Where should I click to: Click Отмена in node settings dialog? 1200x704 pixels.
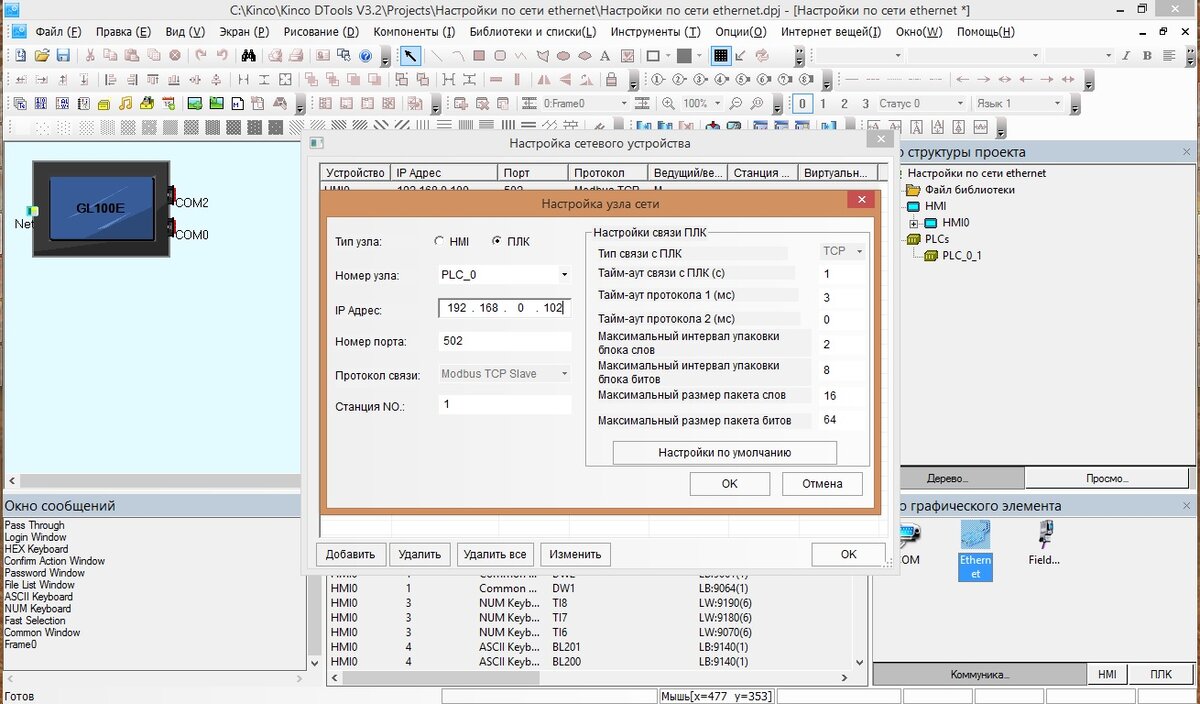822,484
